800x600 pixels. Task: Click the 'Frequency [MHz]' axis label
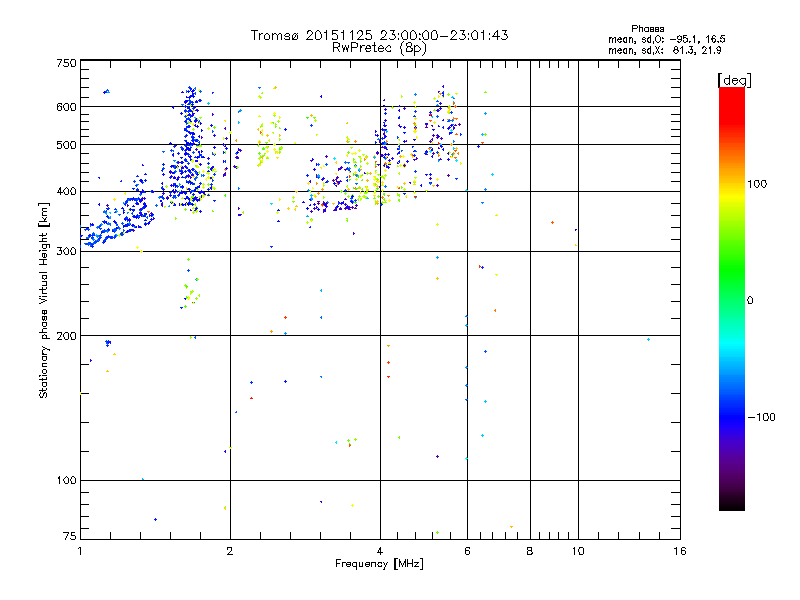click(x=379, y=564)
